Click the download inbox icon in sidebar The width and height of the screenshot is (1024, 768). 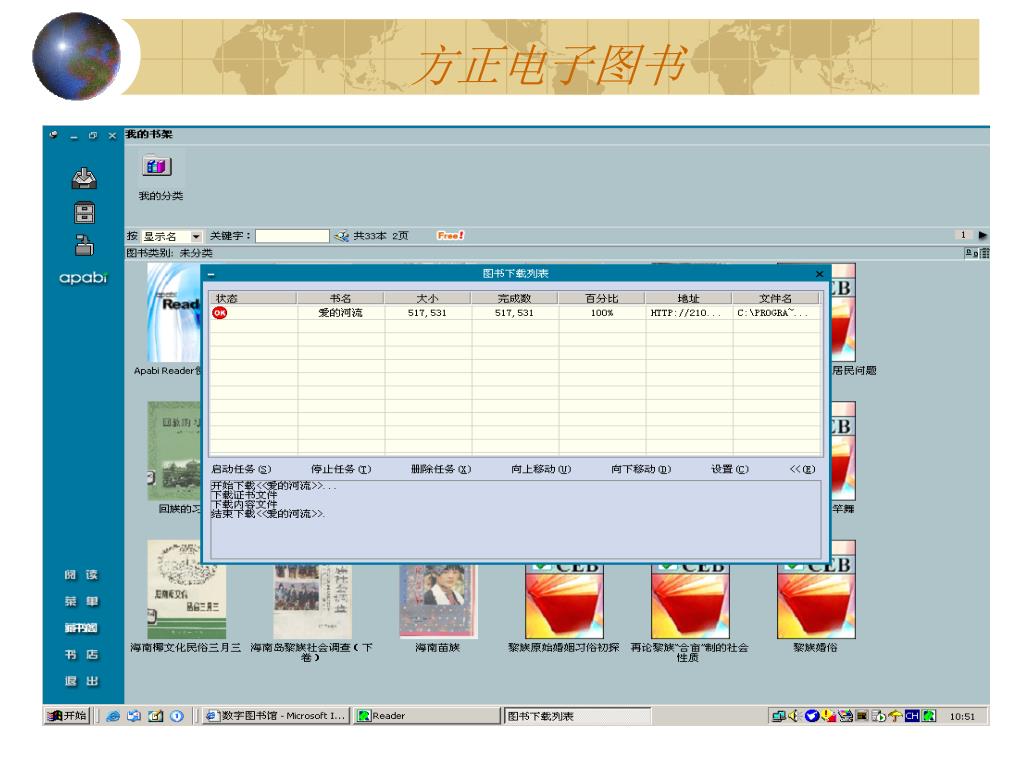coord(84,178)
